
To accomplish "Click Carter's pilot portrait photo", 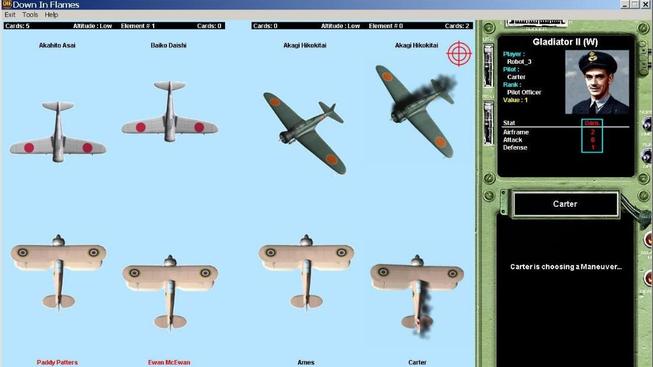I will (597, 82).
